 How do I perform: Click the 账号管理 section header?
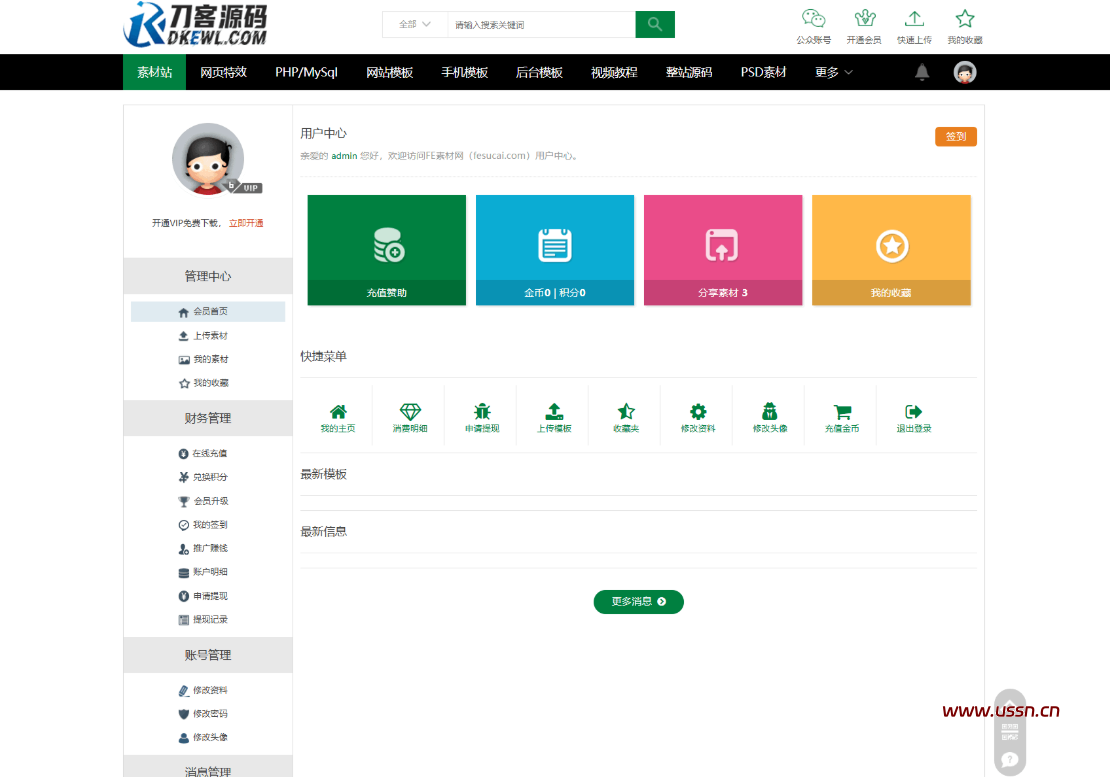click(x=208, y=655)
